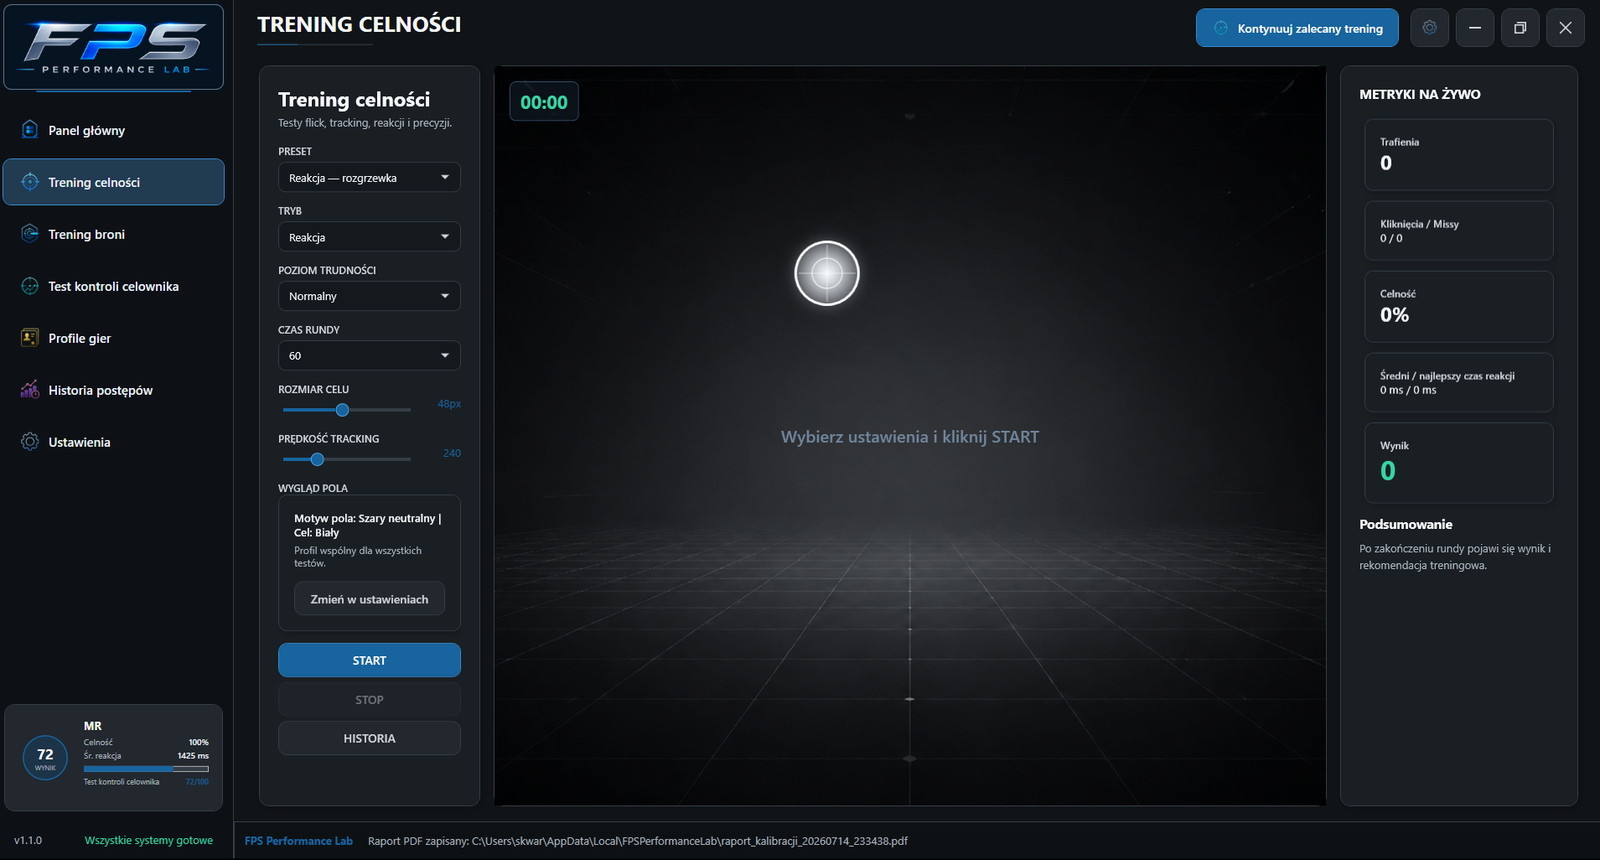The height and width of the screenshot is (860, 1600).
Task: Expand the PRESET dropdown
Action: click(369, 178)
